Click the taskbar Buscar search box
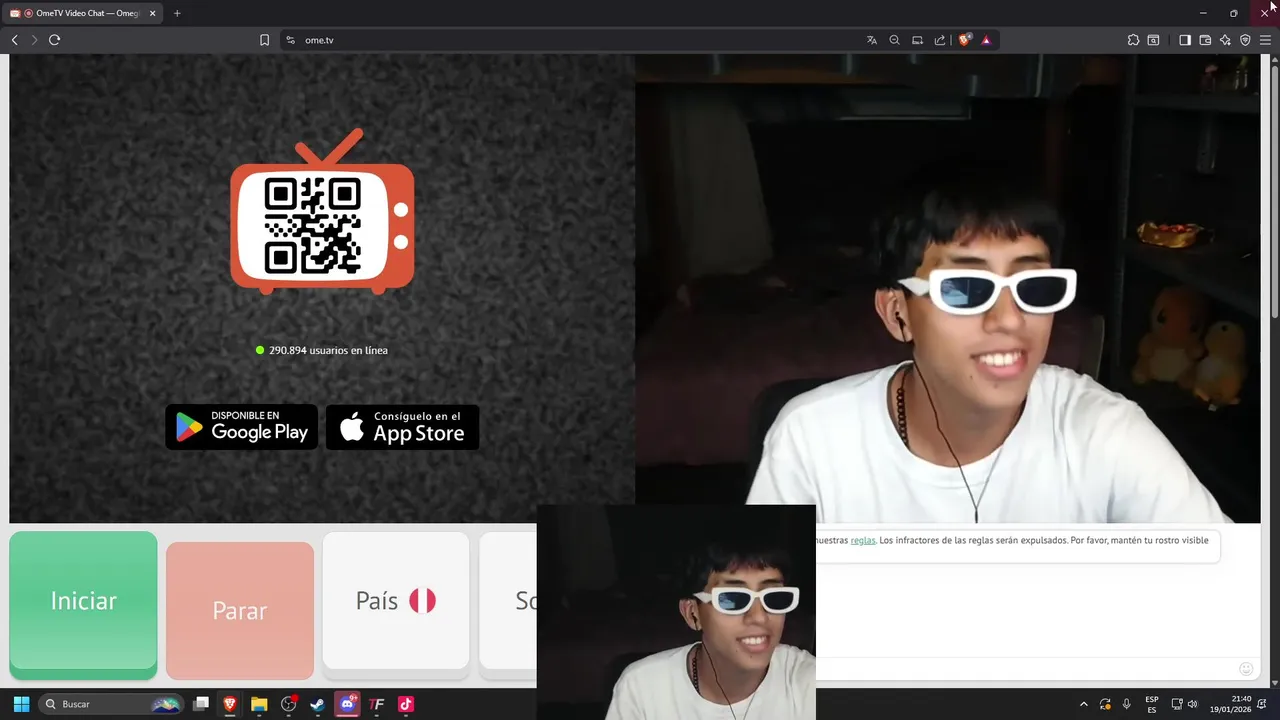 tap(111, 704)
